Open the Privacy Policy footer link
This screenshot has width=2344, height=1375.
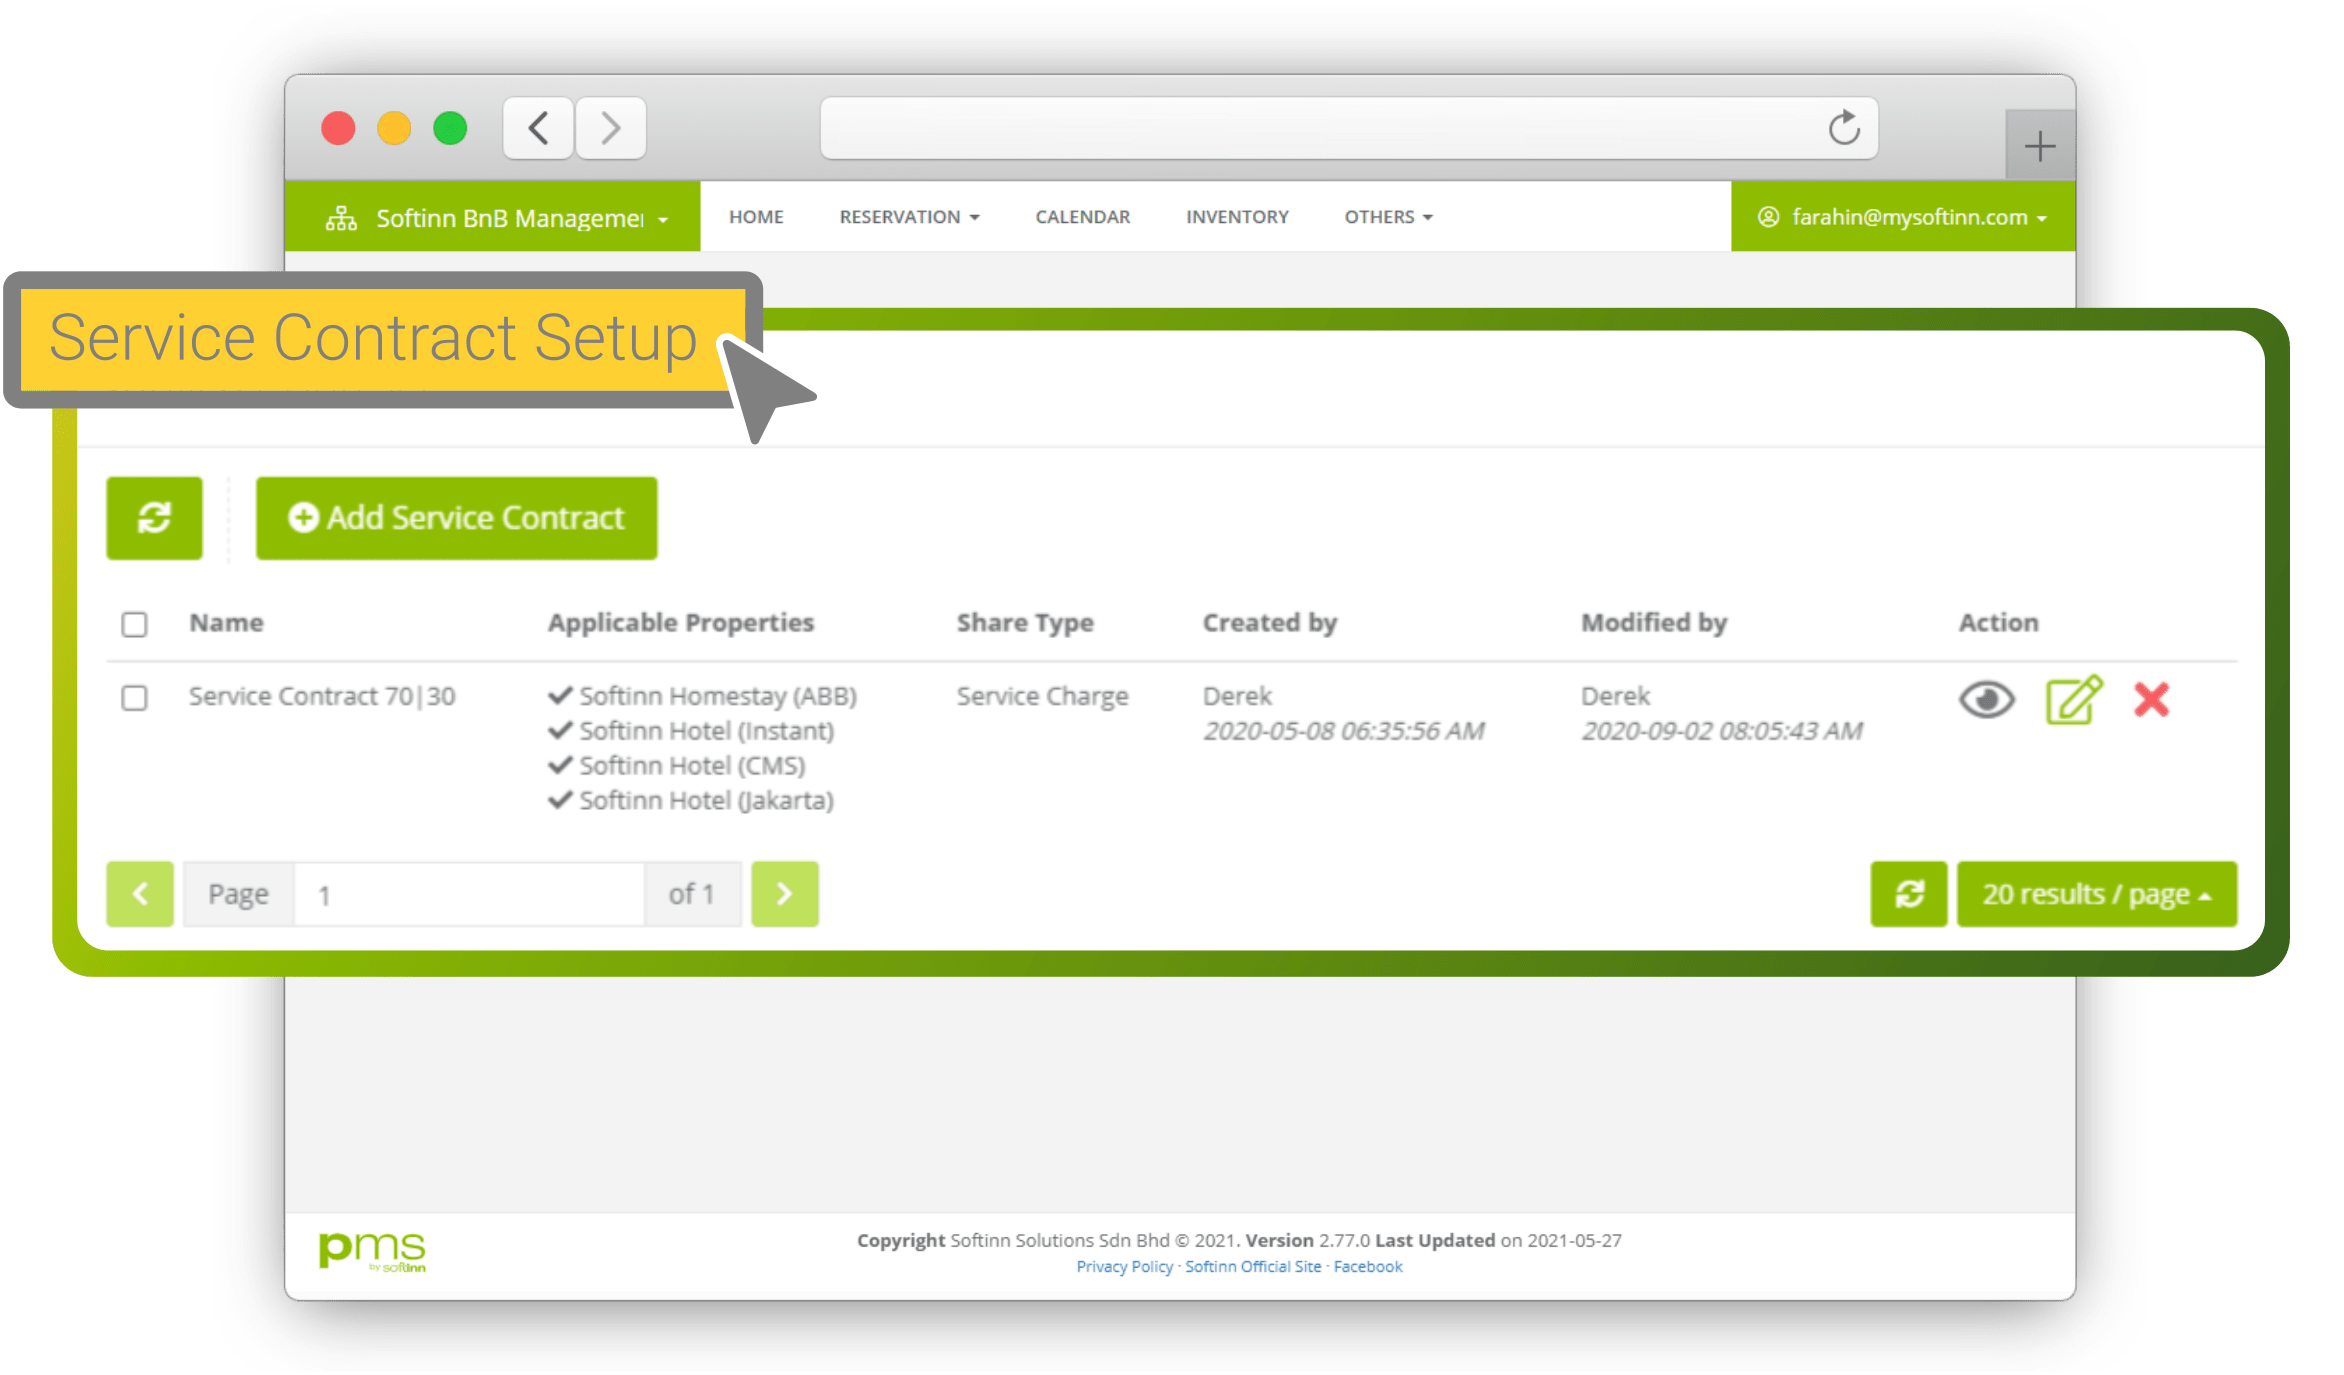coord(1124,1266)
